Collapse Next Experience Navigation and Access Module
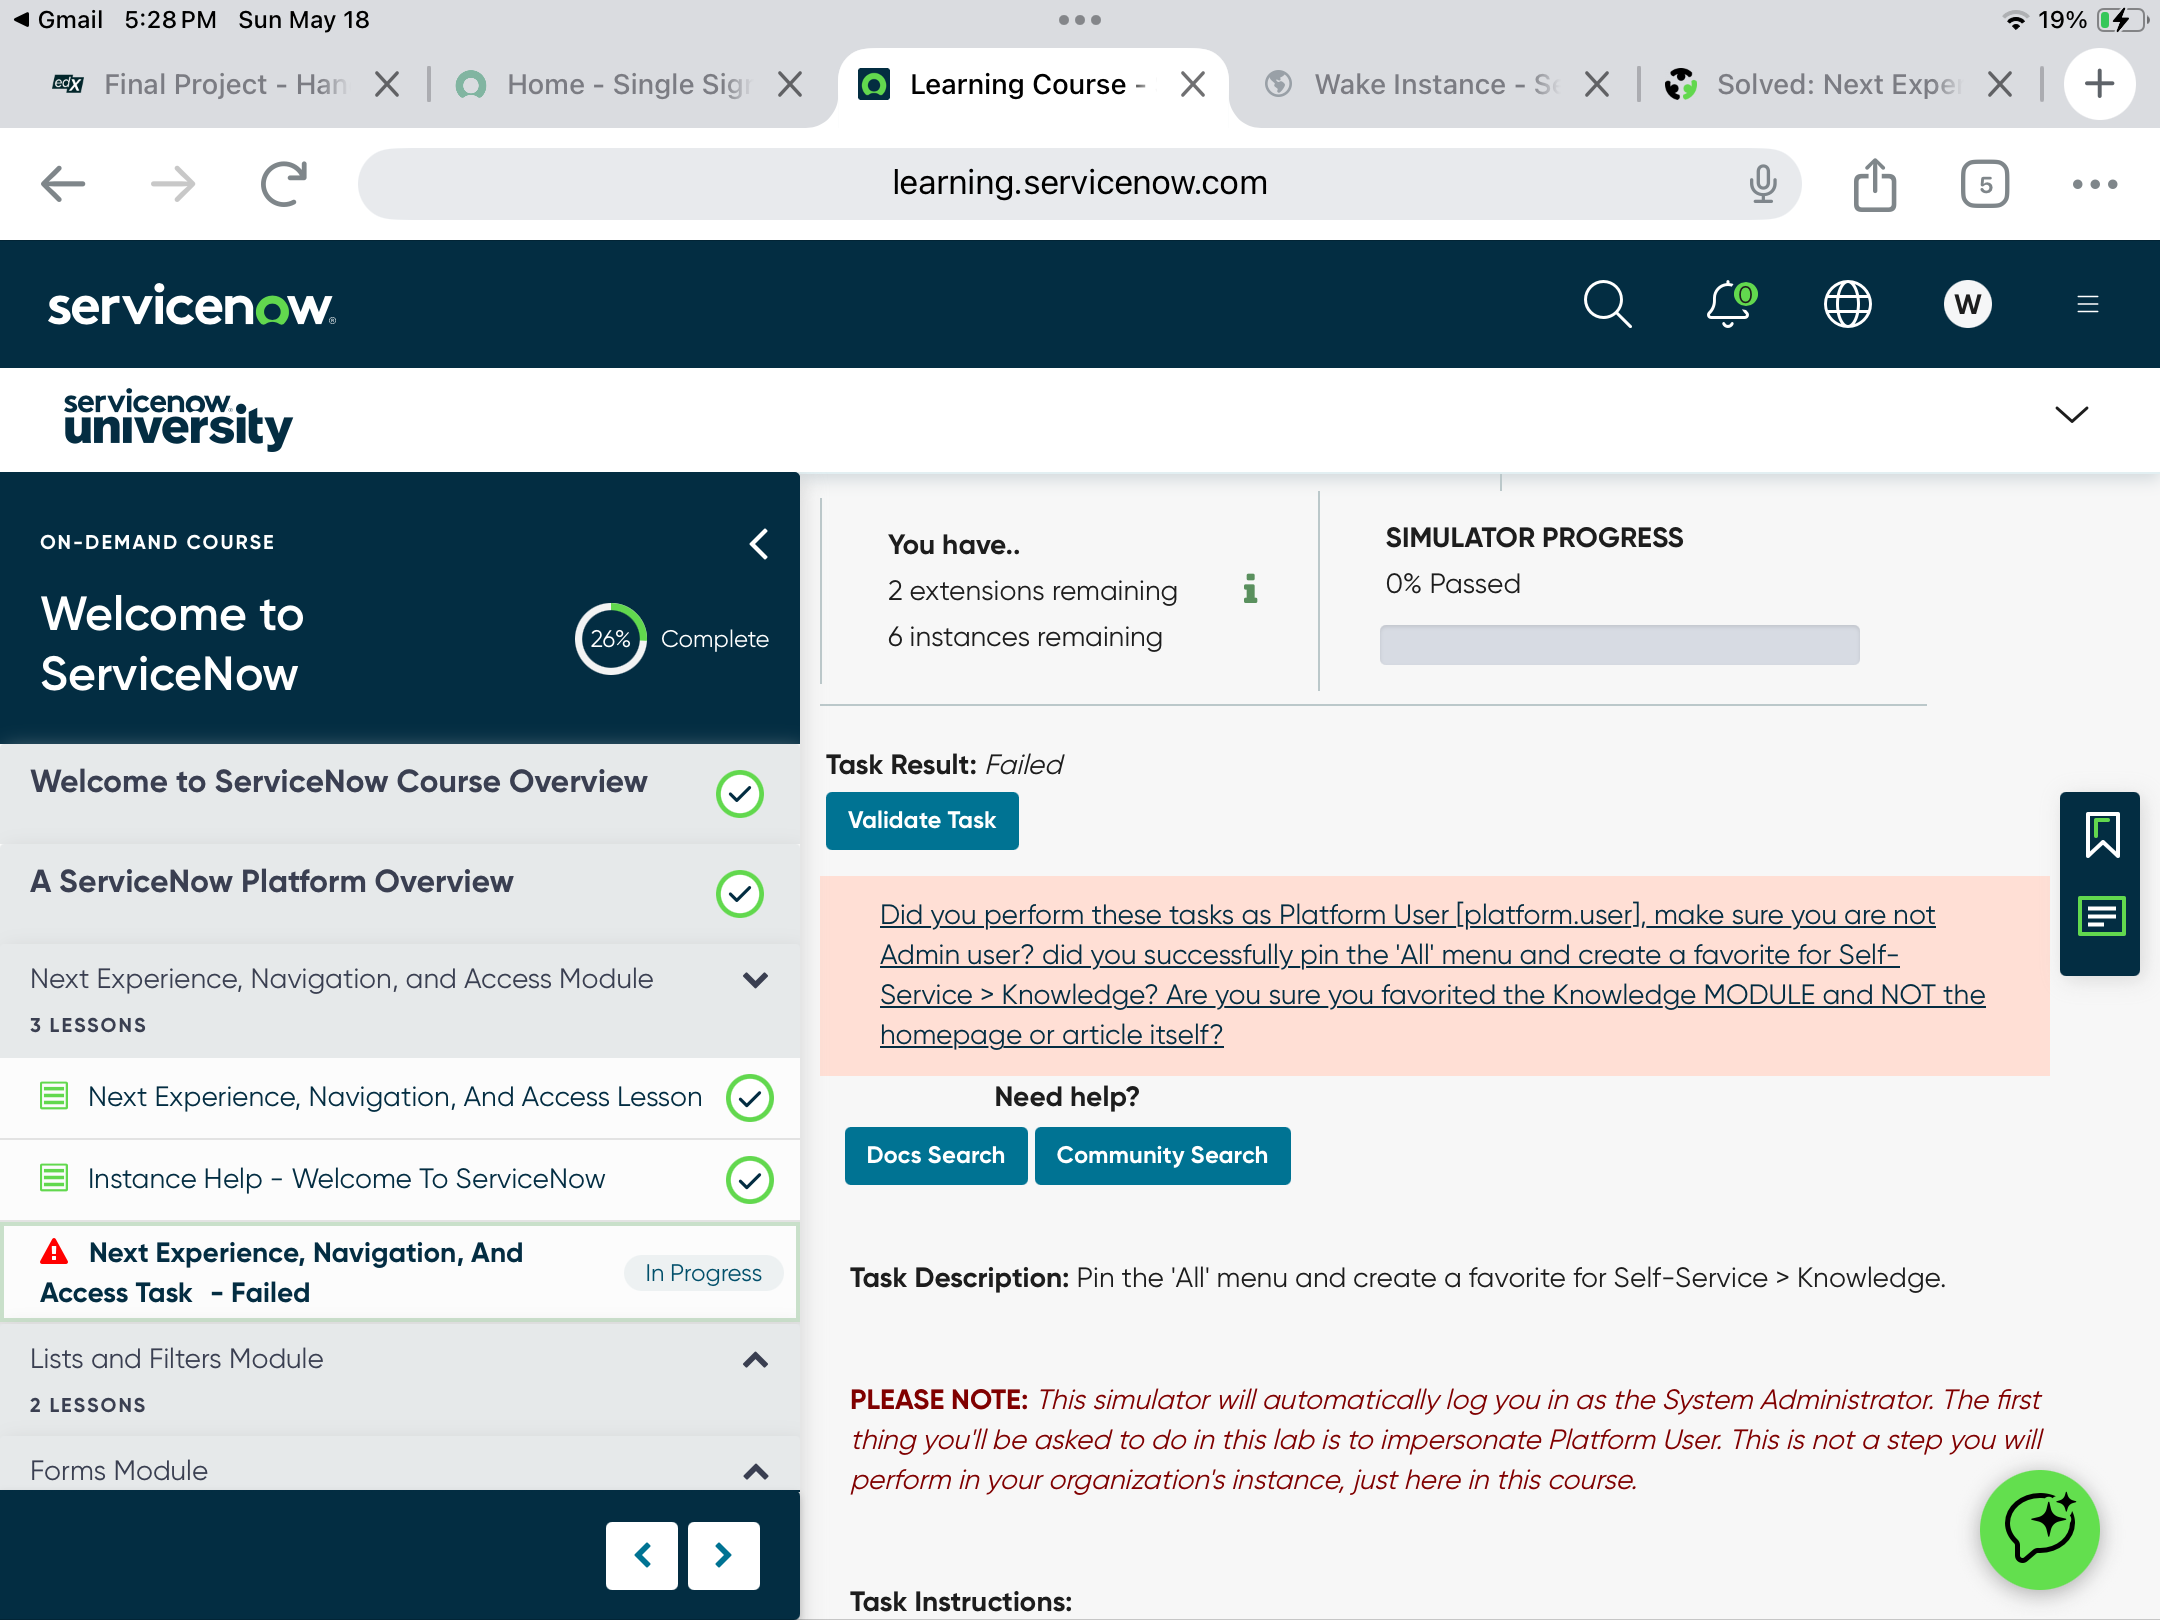This screenshot has width=2160, height=1620. pos(756,980)
